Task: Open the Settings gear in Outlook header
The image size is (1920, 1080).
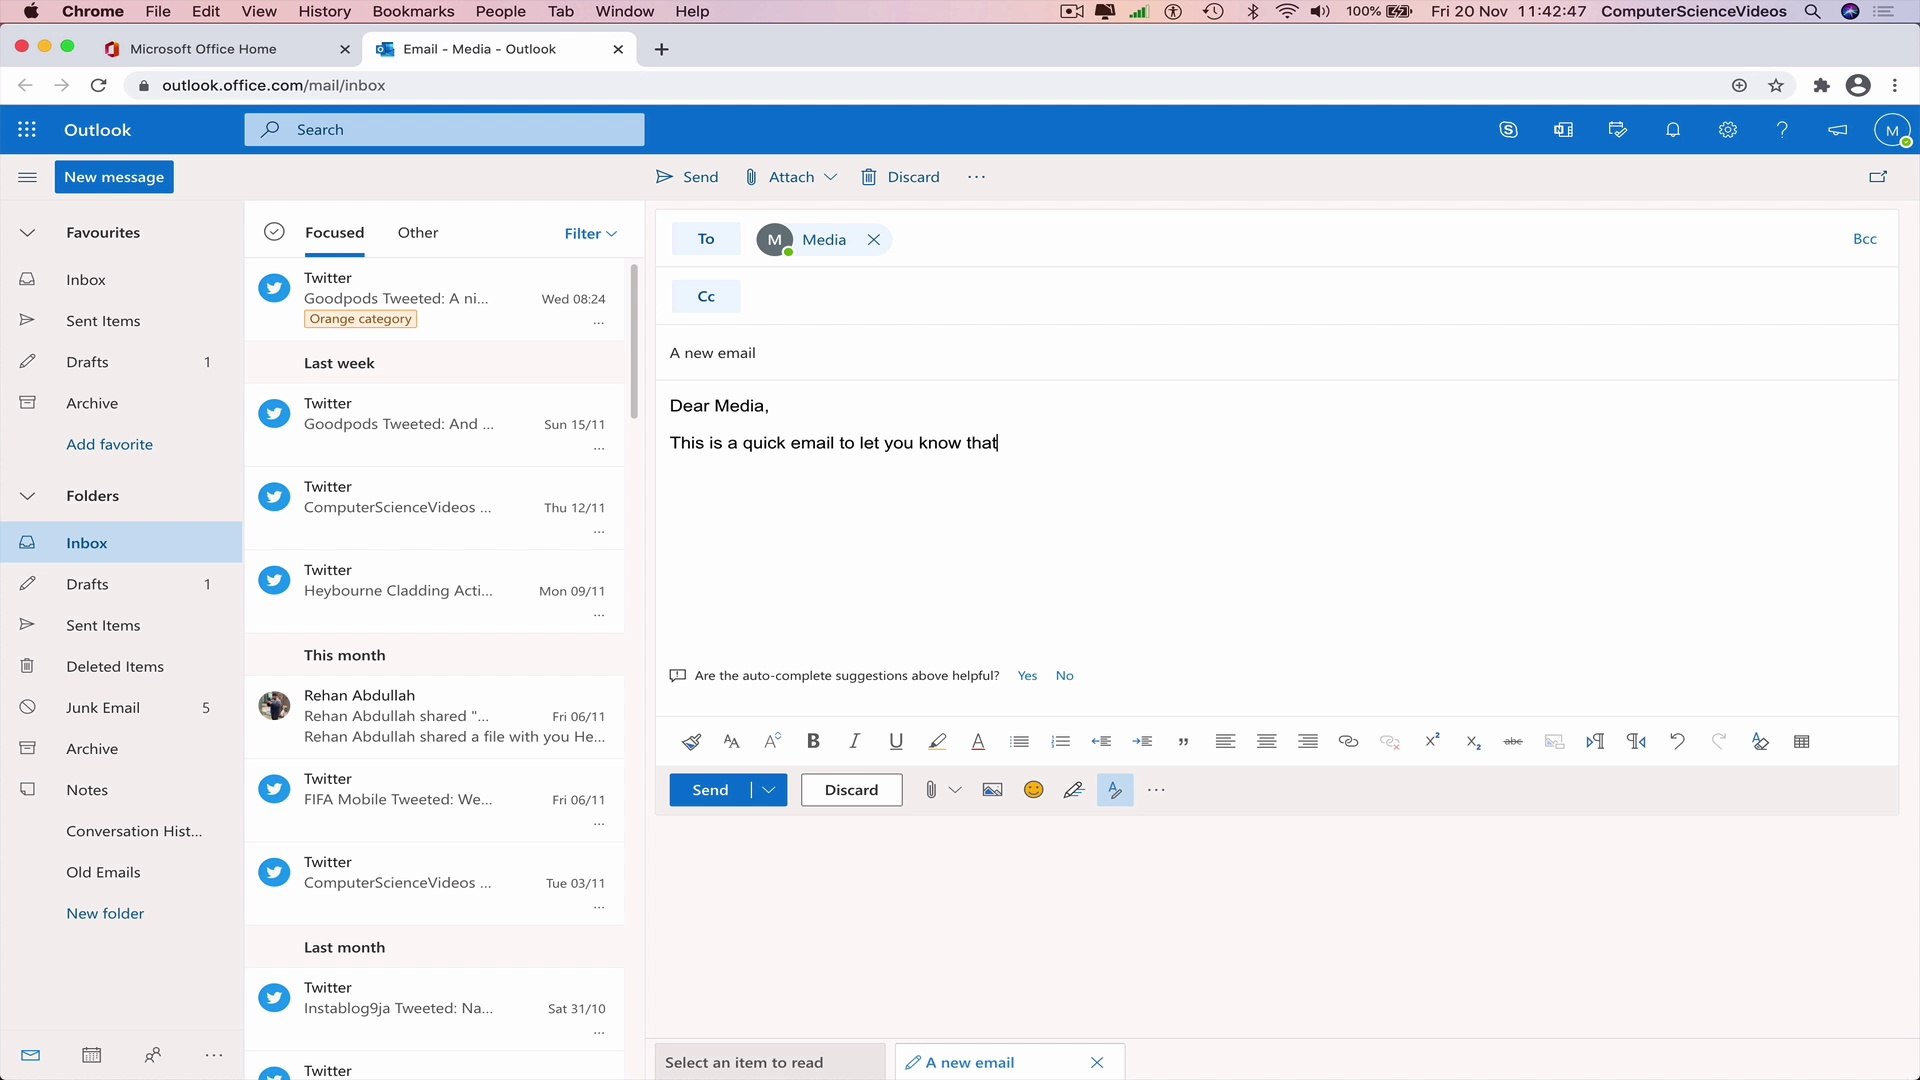Action: [1727, 130]
